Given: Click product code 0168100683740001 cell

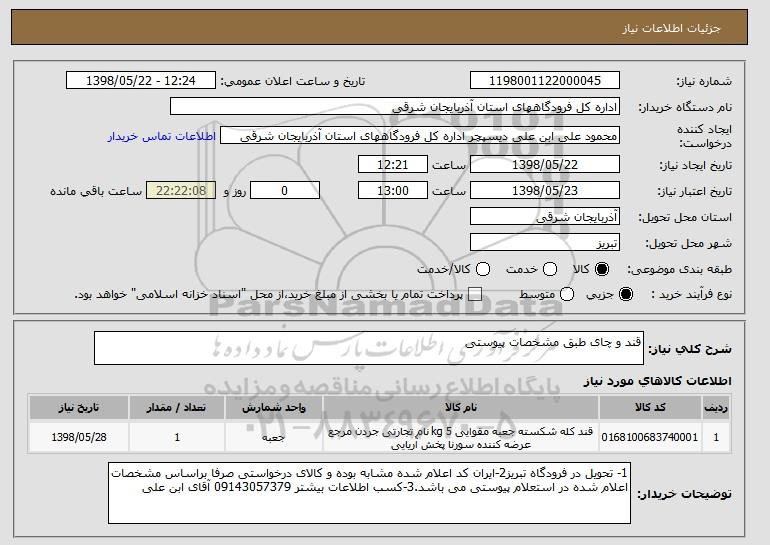Looking at the screenshot, I should [x=650, y=437].
